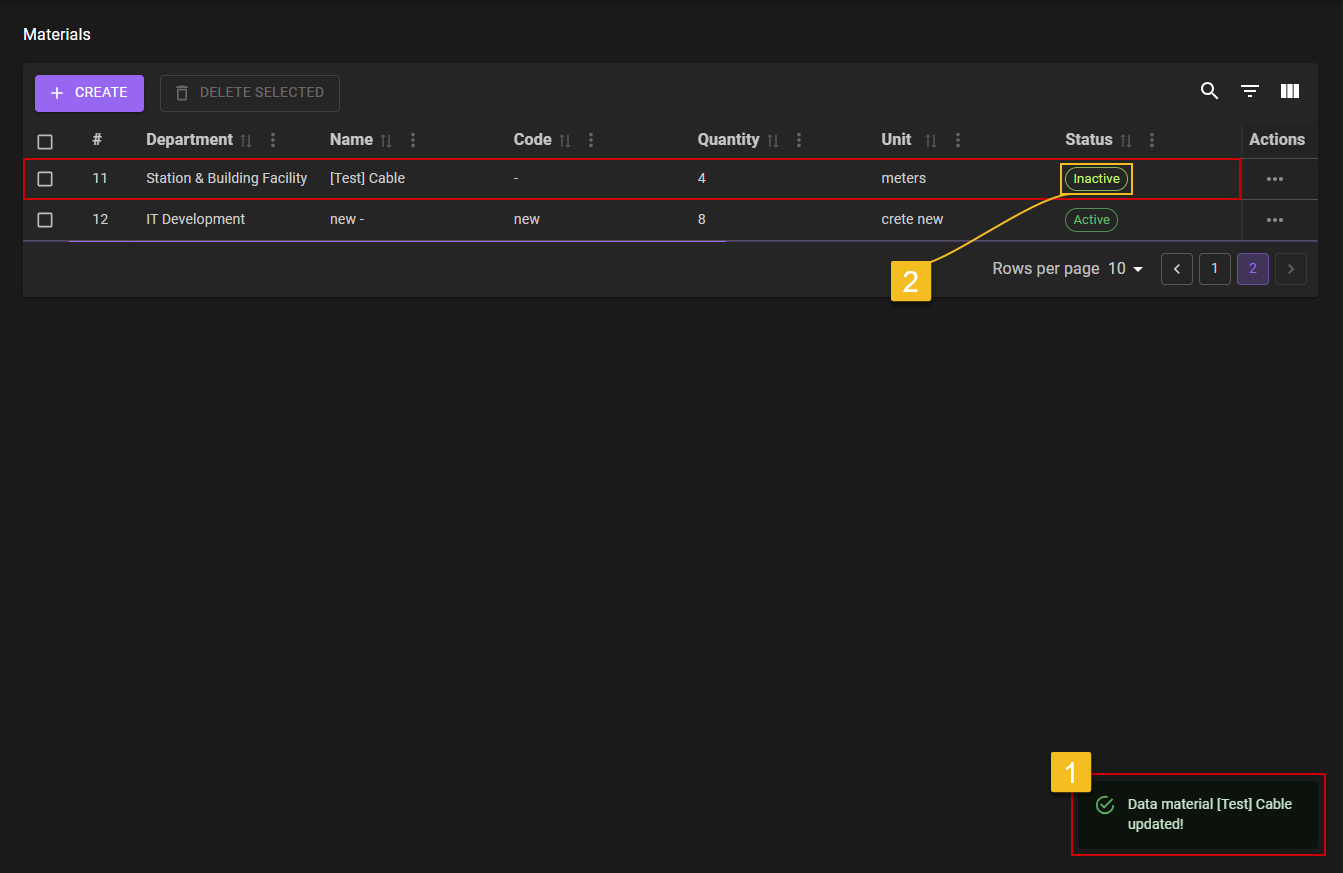Screen dimensions: 1343x873
Task: Sort the table by Name column
Action: 386,141
